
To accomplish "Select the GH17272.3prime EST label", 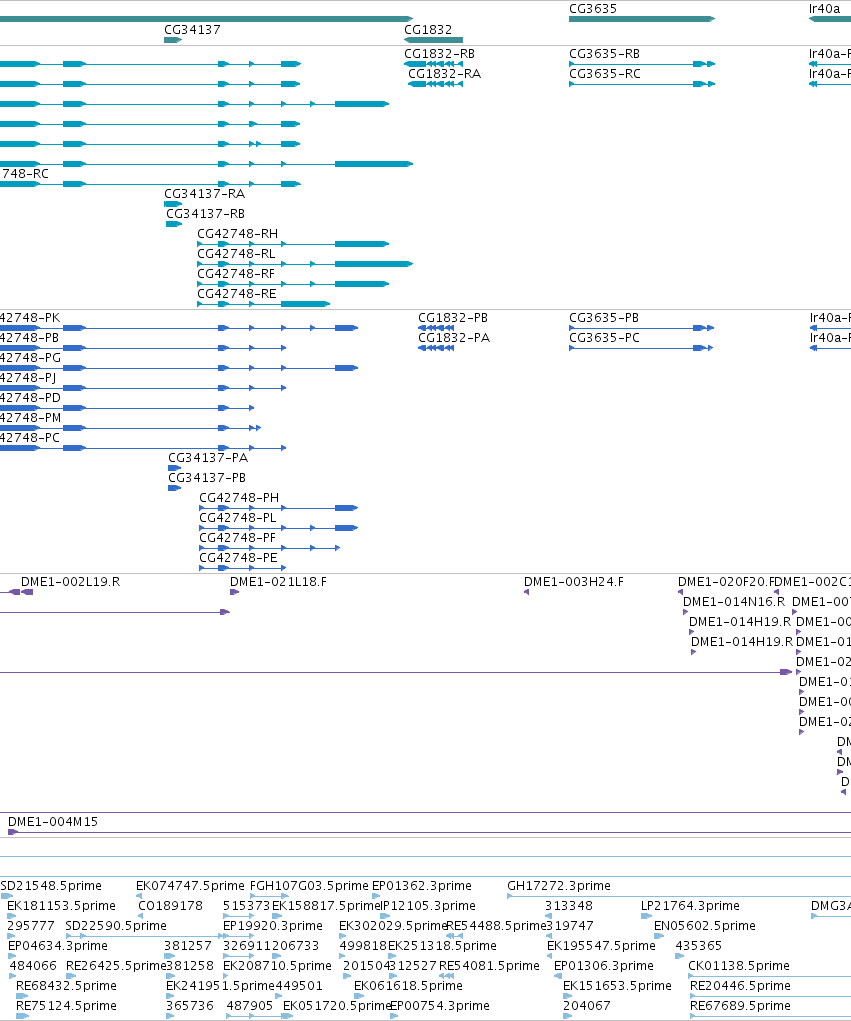I will coord(559,886).
